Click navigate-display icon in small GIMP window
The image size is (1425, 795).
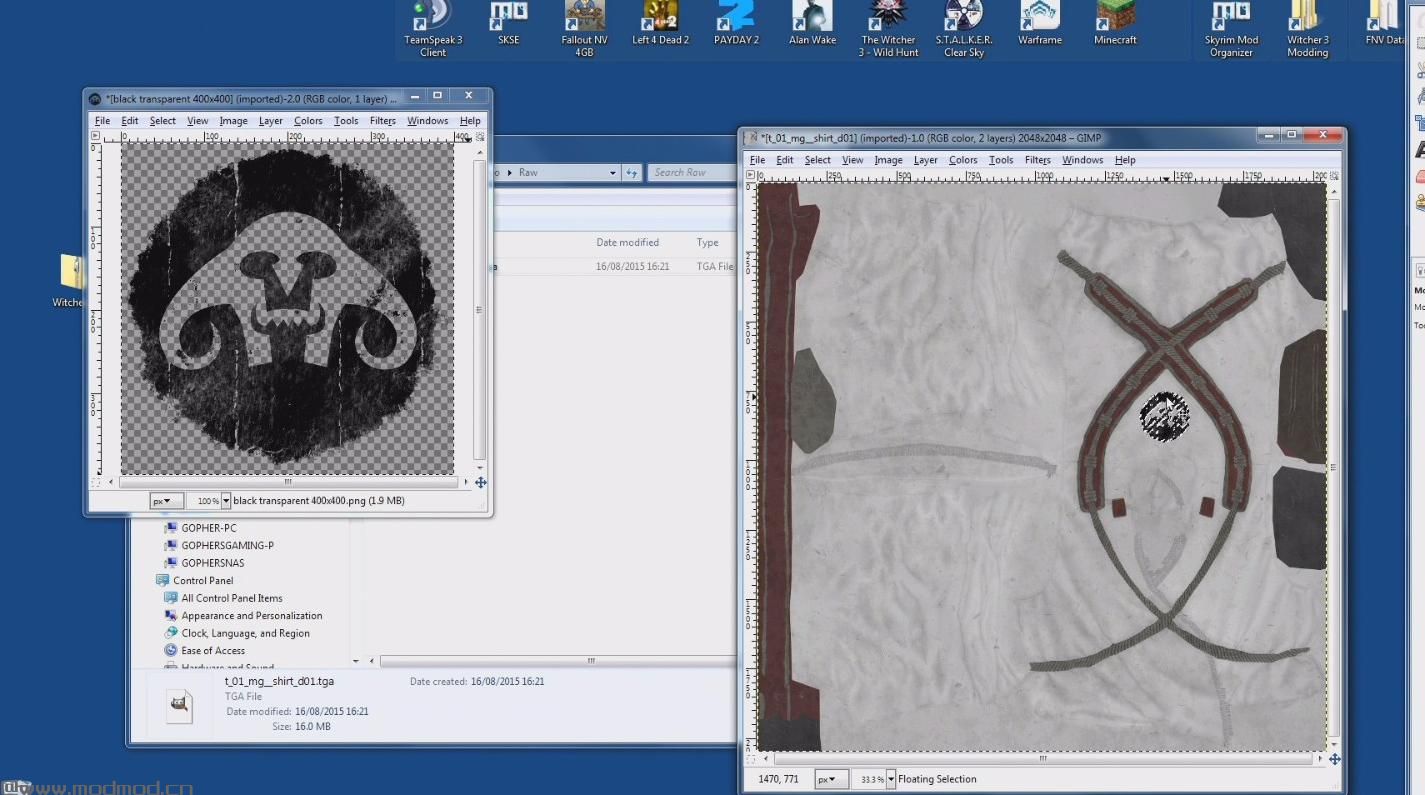point(480,482)
